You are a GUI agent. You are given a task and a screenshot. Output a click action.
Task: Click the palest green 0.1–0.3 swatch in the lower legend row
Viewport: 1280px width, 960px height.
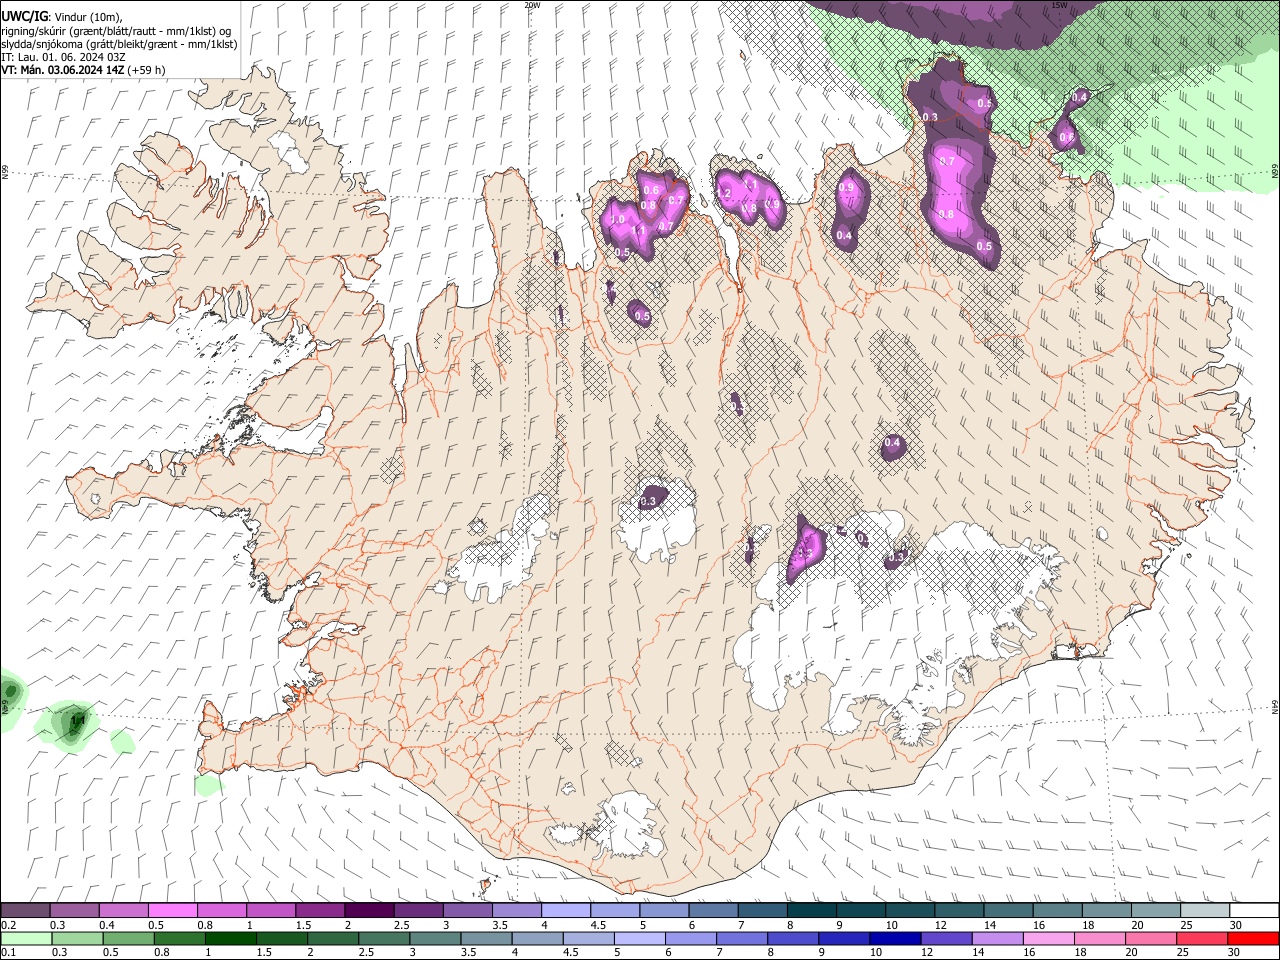[25, 938]
